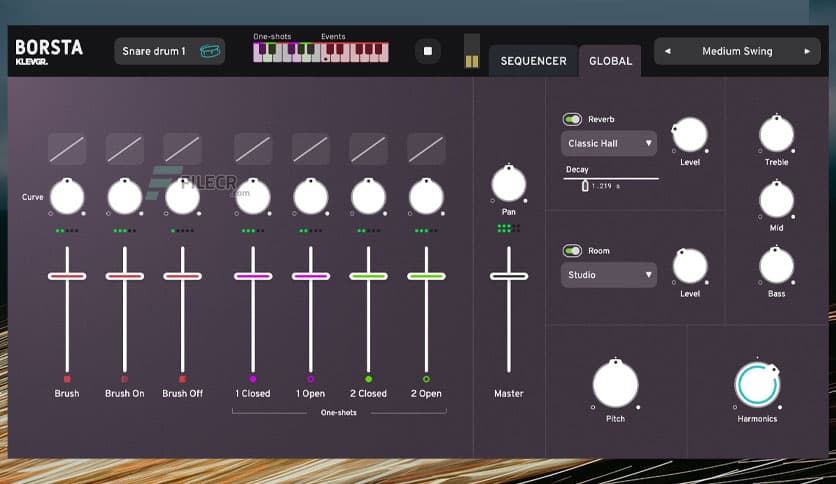This screenshot has width=836, height=484.
Task: Click the master Pan knob
Action: pos(509,184)
